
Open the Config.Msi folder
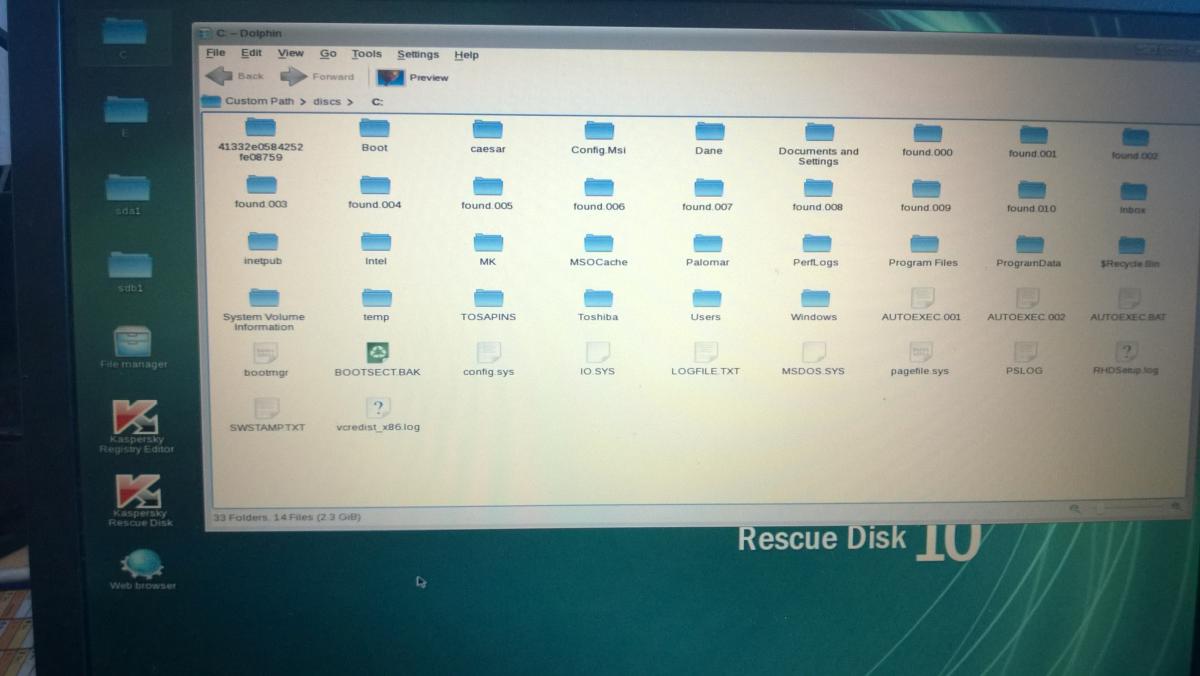pos(598,138)
